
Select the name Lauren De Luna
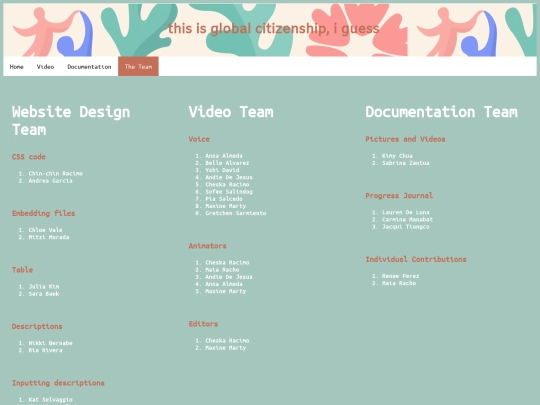click(x=406, y=212)
